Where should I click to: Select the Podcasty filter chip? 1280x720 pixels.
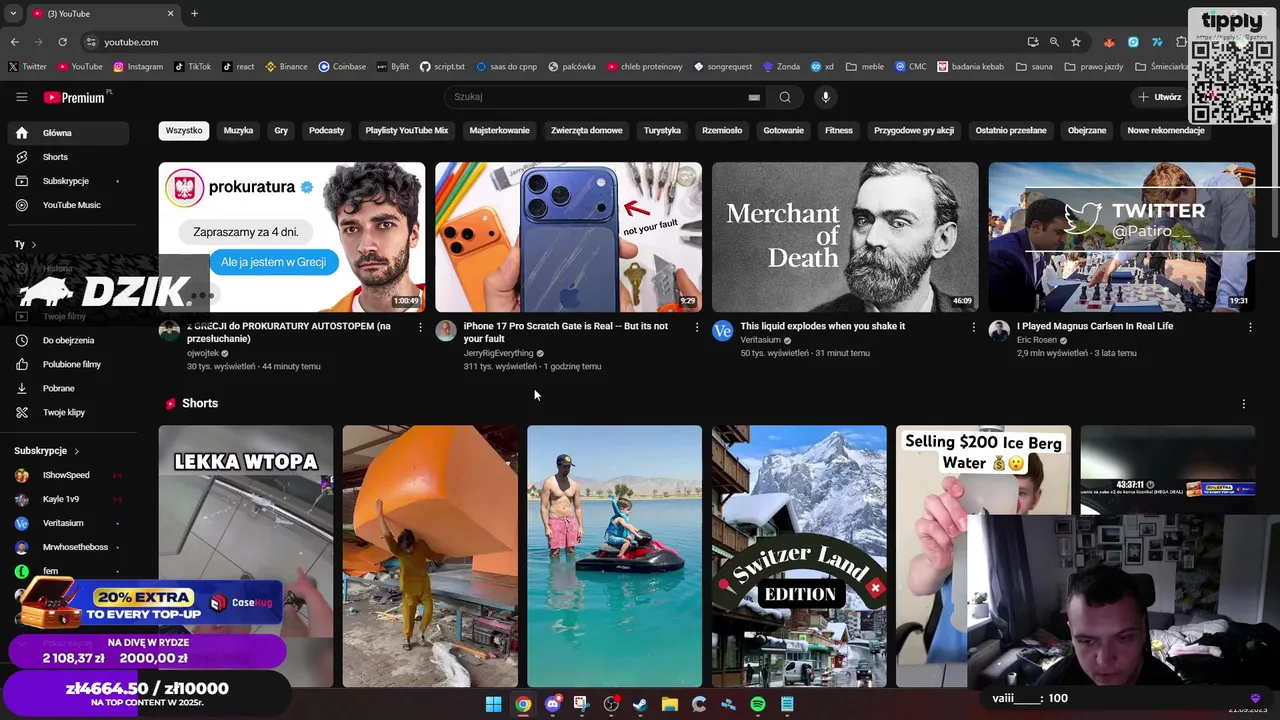(x=326, y=130)
